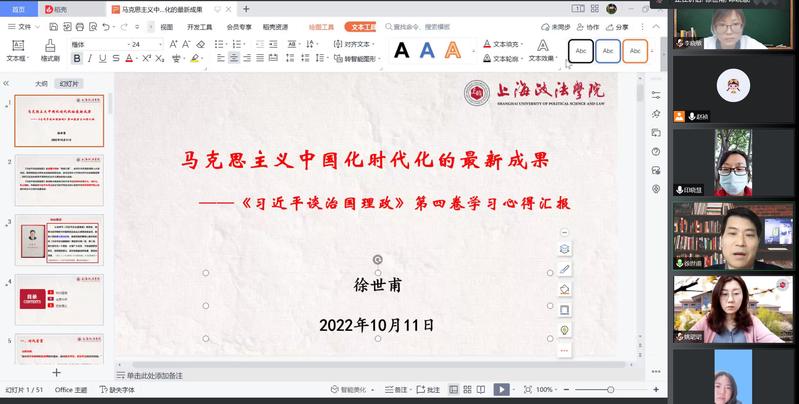This screenshot has height=404, width=799.
Task: Click the 分享 share button
Action: pos(618,27)
